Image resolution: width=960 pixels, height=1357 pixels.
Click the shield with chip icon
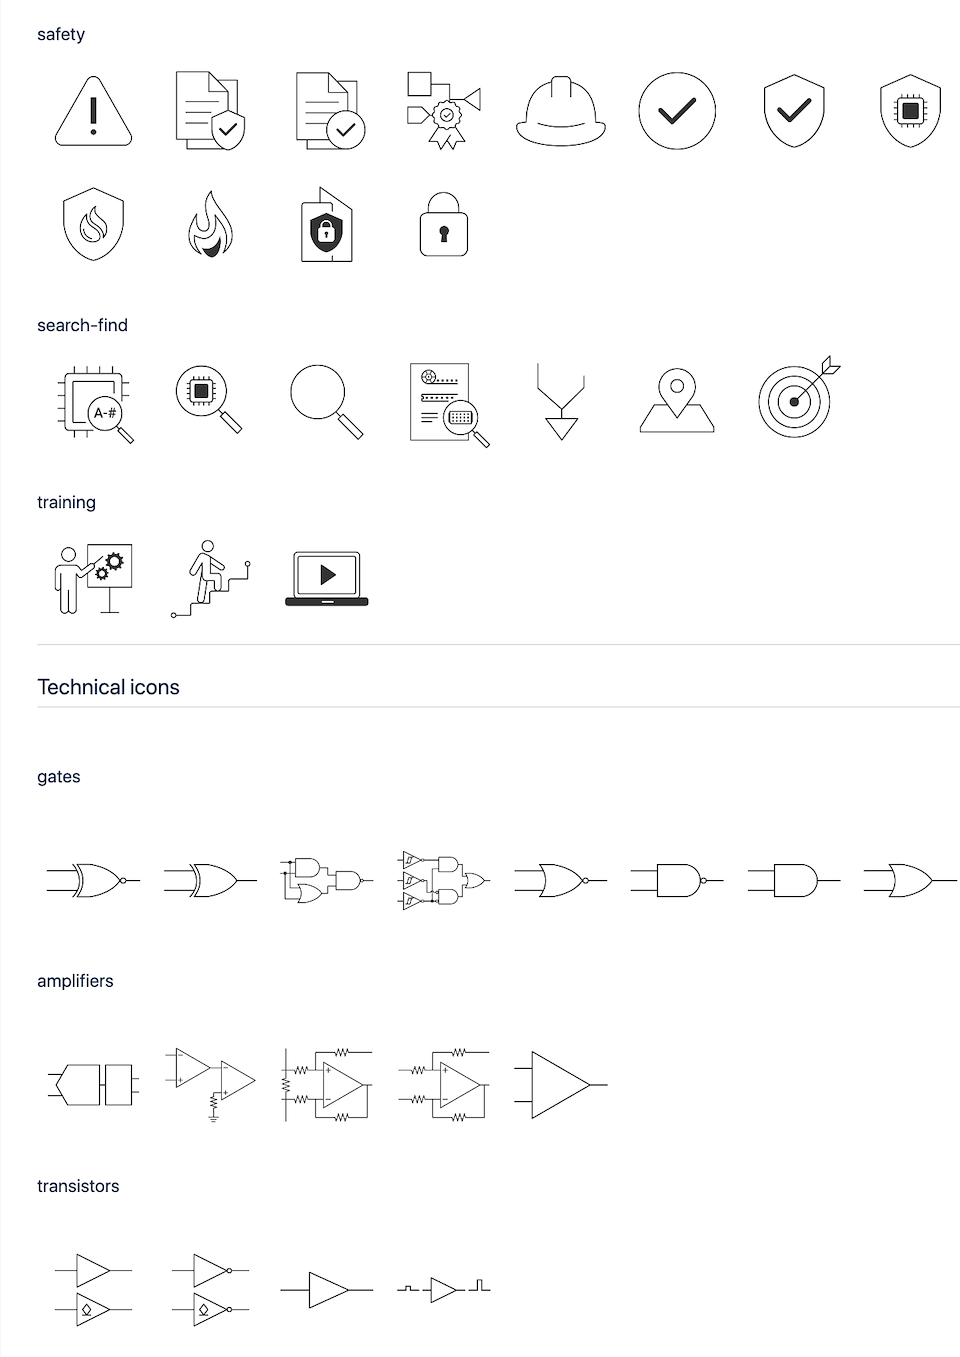(911, 111)
